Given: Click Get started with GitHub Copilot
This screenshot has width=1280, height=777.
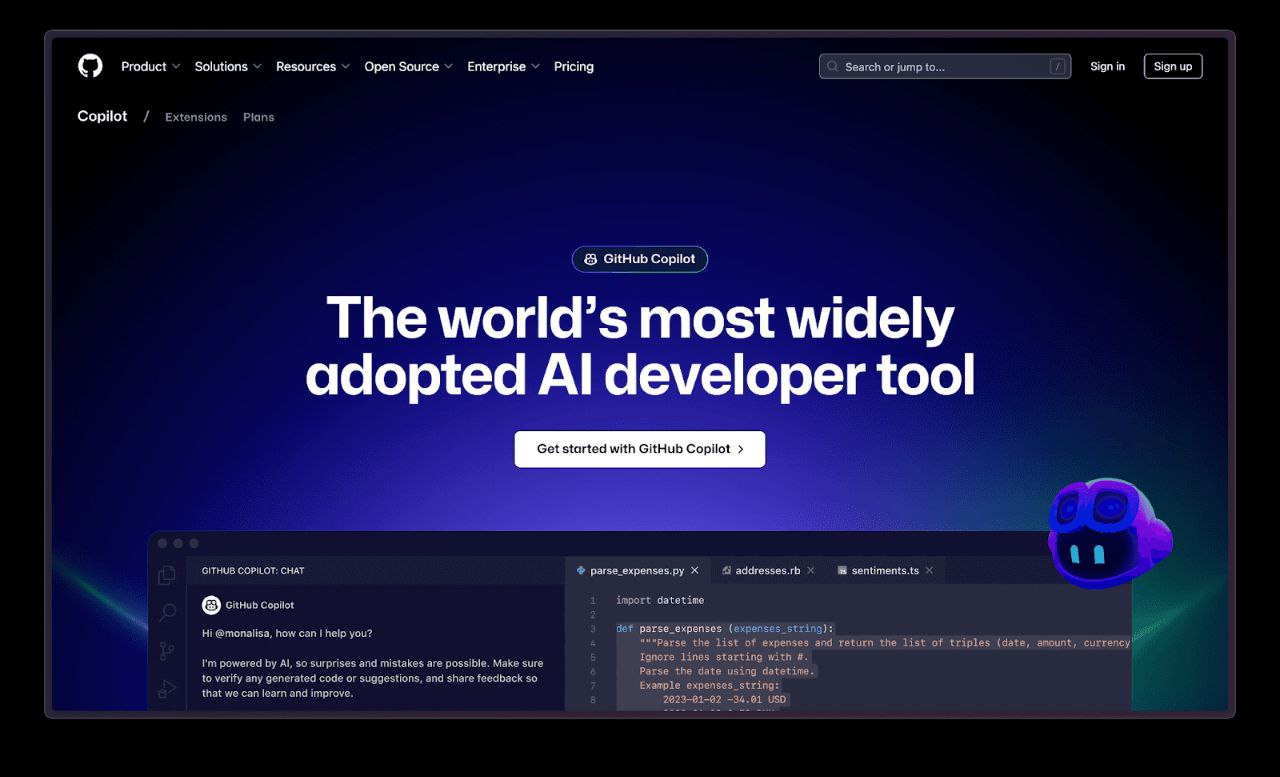Looking at the screenshot, I should click(640, 449).
